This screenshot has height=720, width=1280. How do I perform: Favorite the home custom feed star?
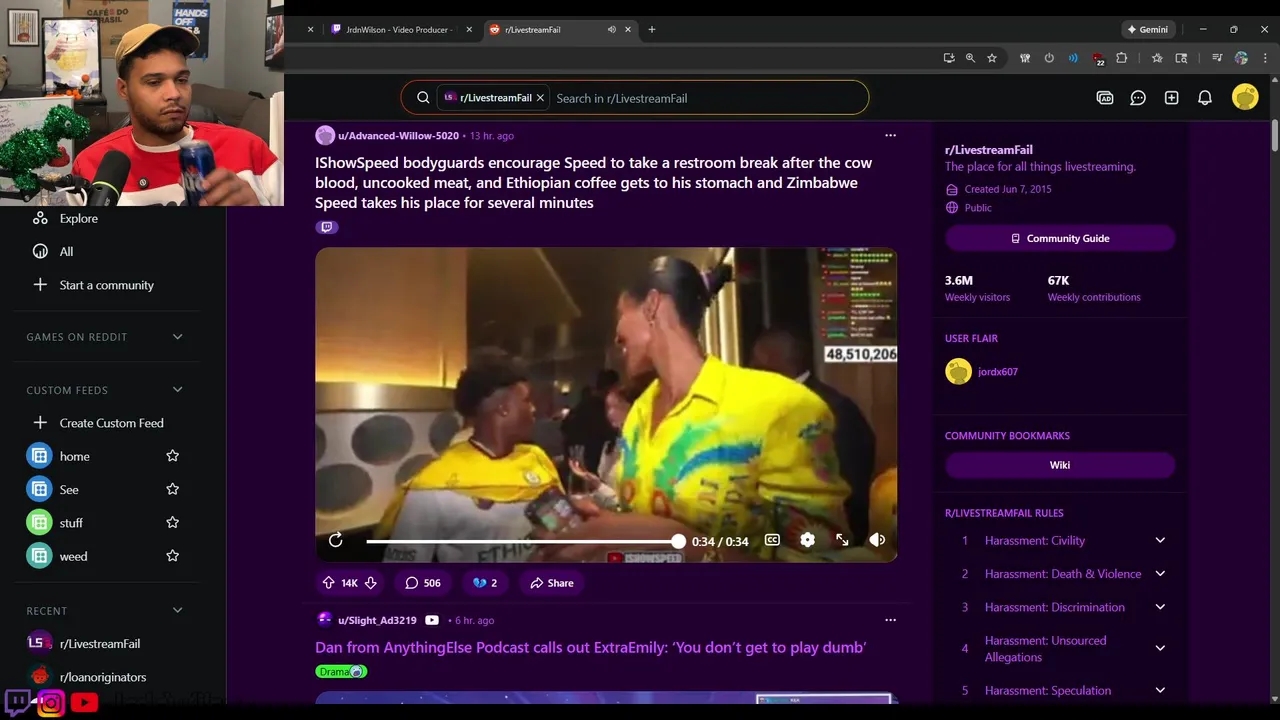coord(172,456)
